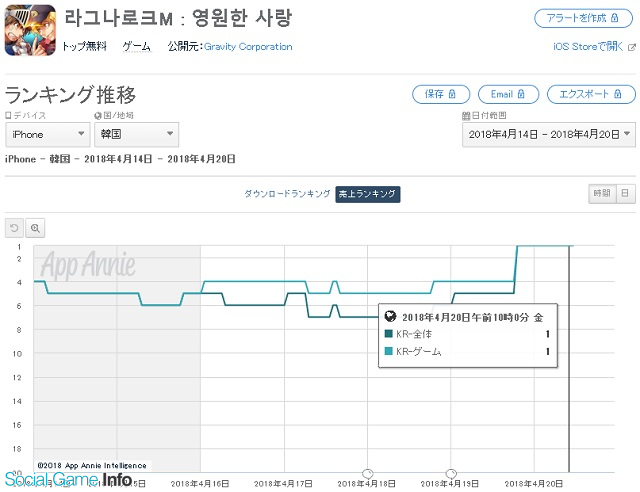Click the event marker on April 18
Viewport: 640px width, 492px height.
(367, 472)
